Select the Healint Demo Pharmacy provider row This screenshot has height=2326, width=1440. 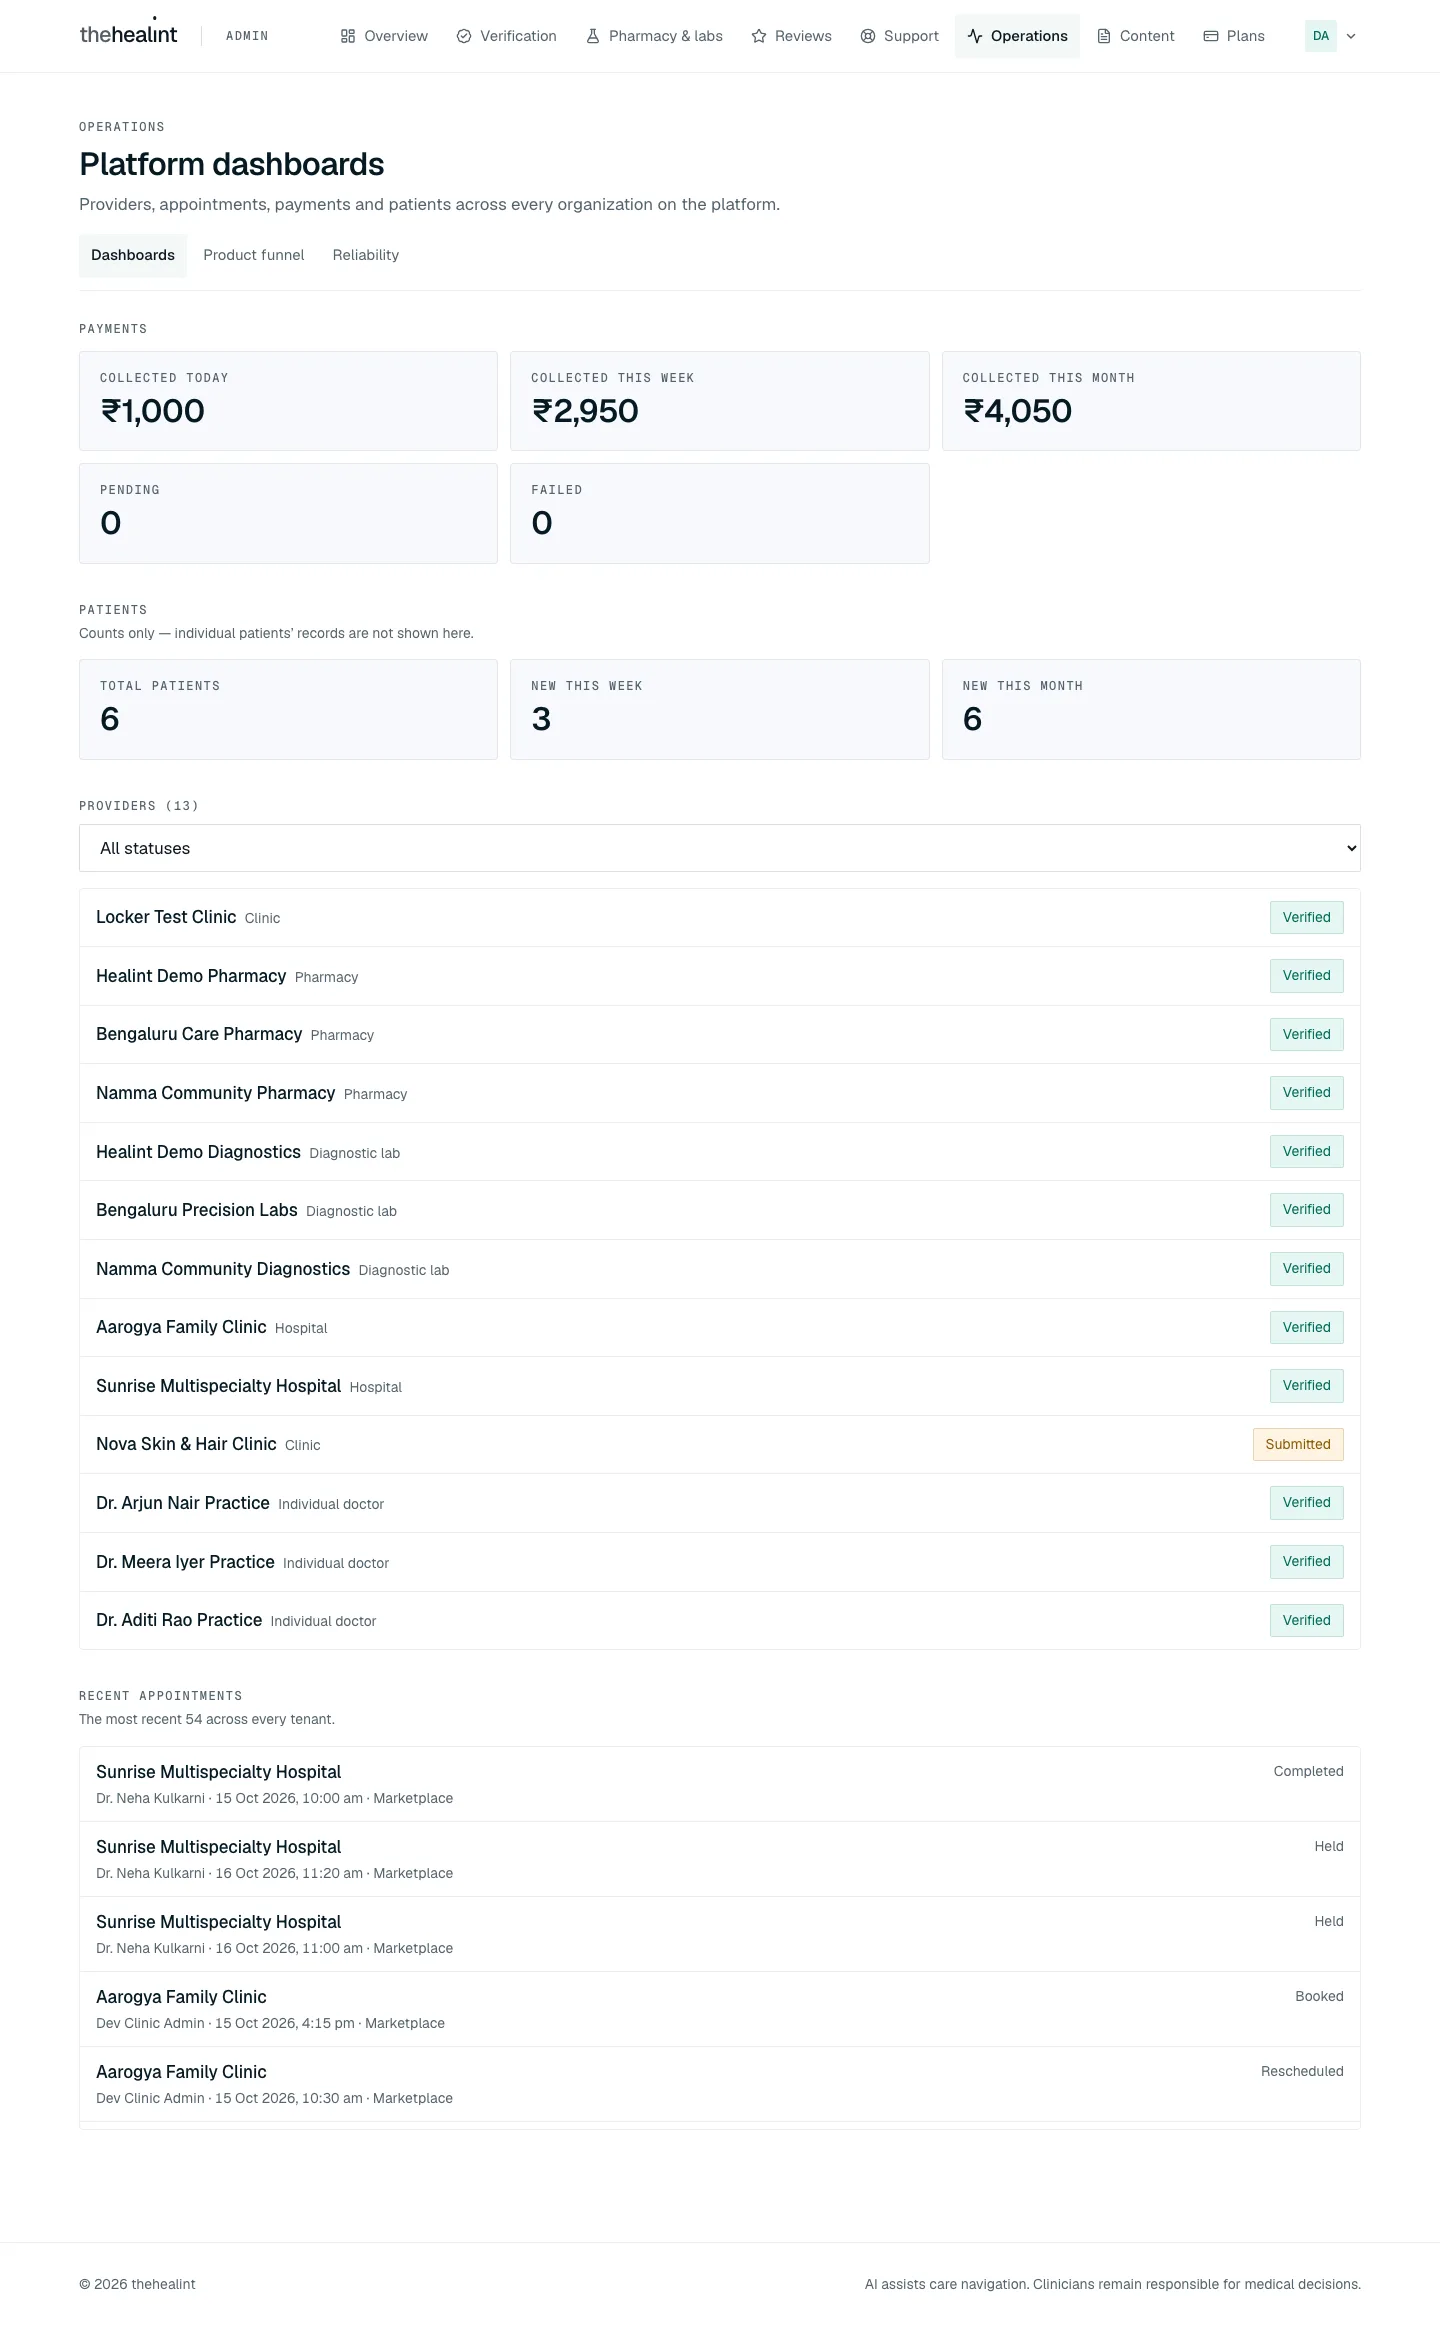[x=720, y=976]
